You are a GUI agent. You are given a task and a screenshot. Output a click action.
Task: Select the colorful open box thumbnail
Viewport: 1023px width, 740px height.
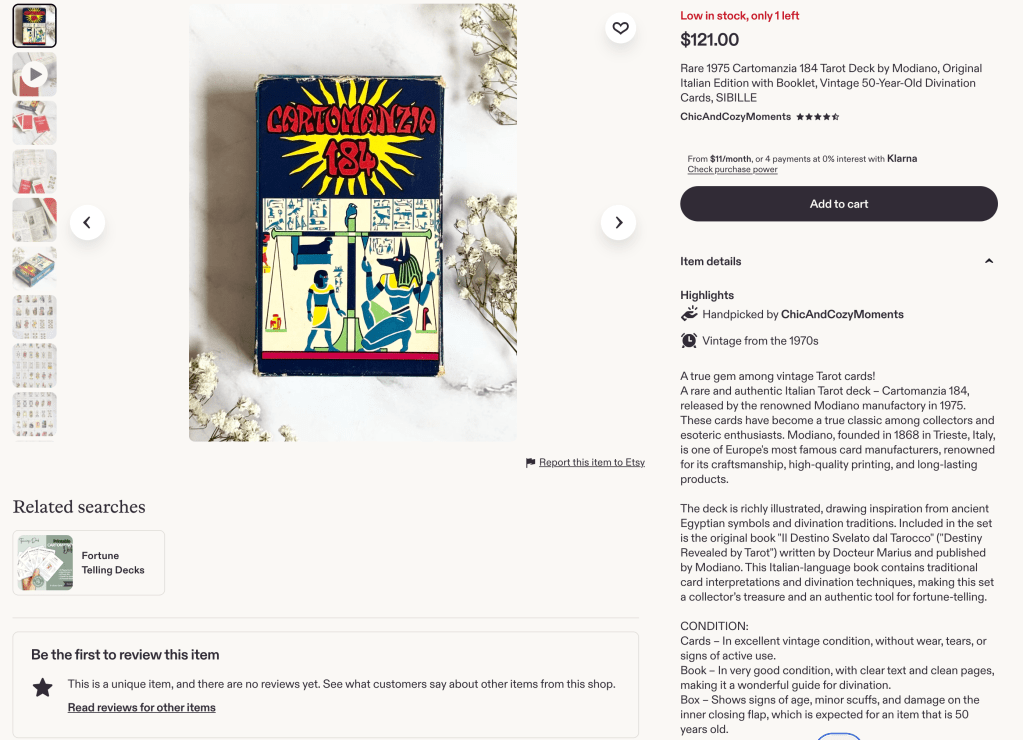(35, 268)
